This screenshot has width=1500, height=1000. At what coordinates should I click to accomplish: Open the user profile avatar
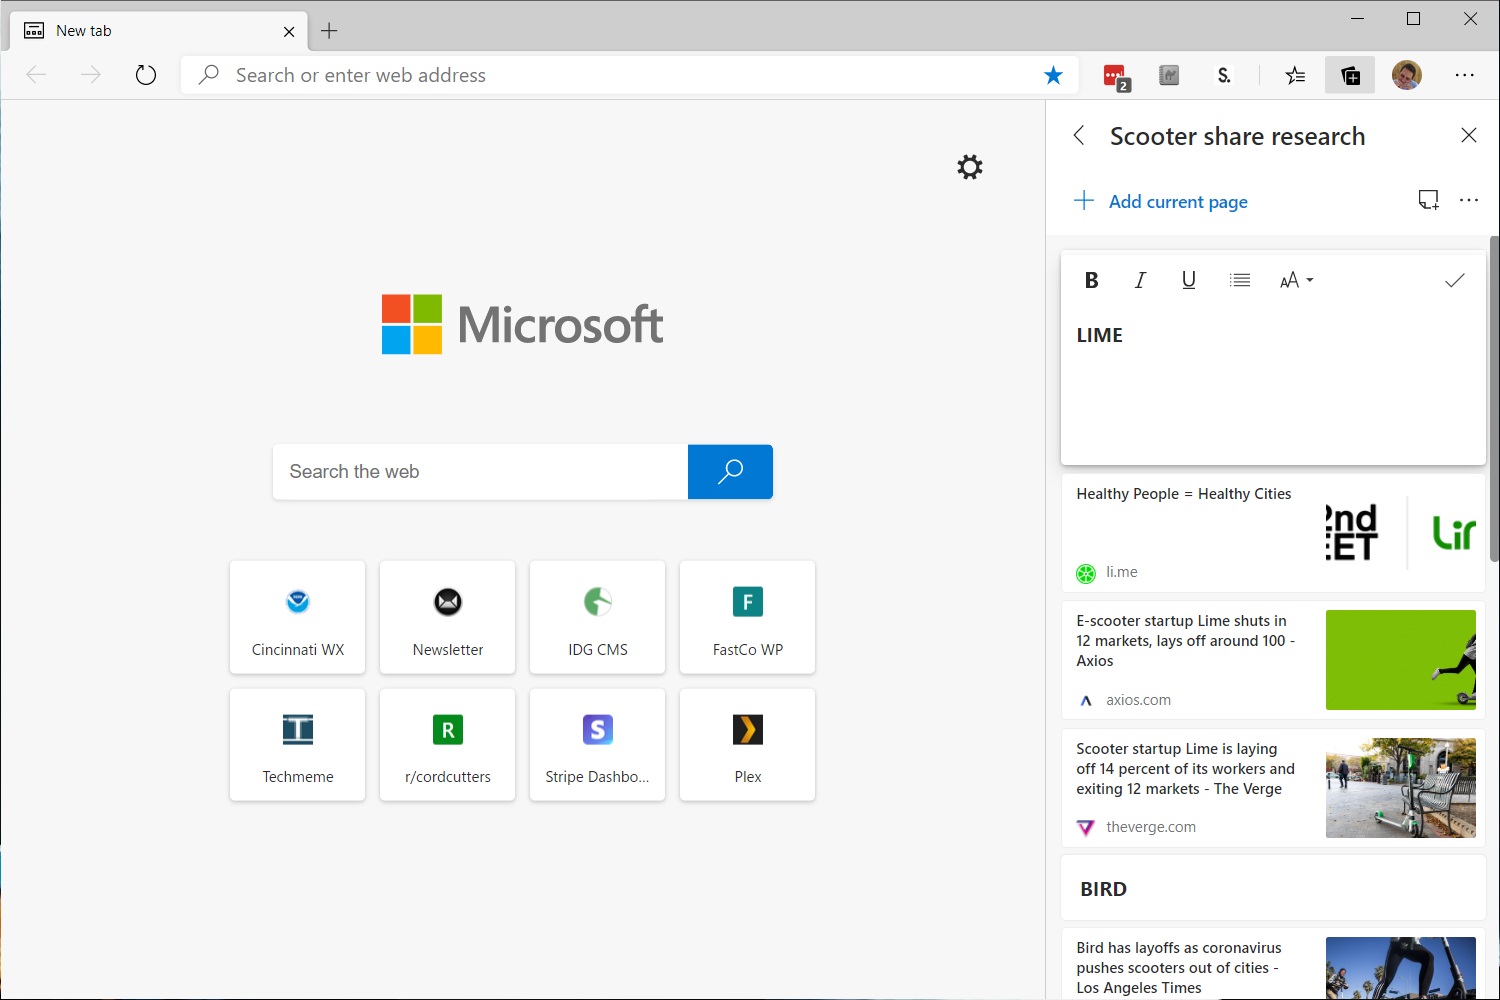pyautogui.click(x=1407, y=75)
